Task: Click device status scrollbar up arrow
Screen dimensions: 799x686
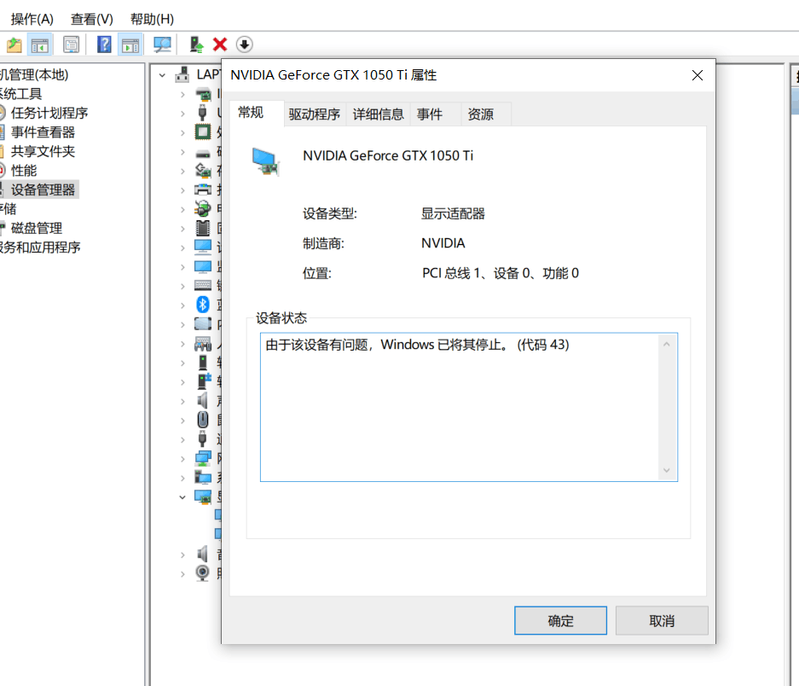Action: [667, 345]
